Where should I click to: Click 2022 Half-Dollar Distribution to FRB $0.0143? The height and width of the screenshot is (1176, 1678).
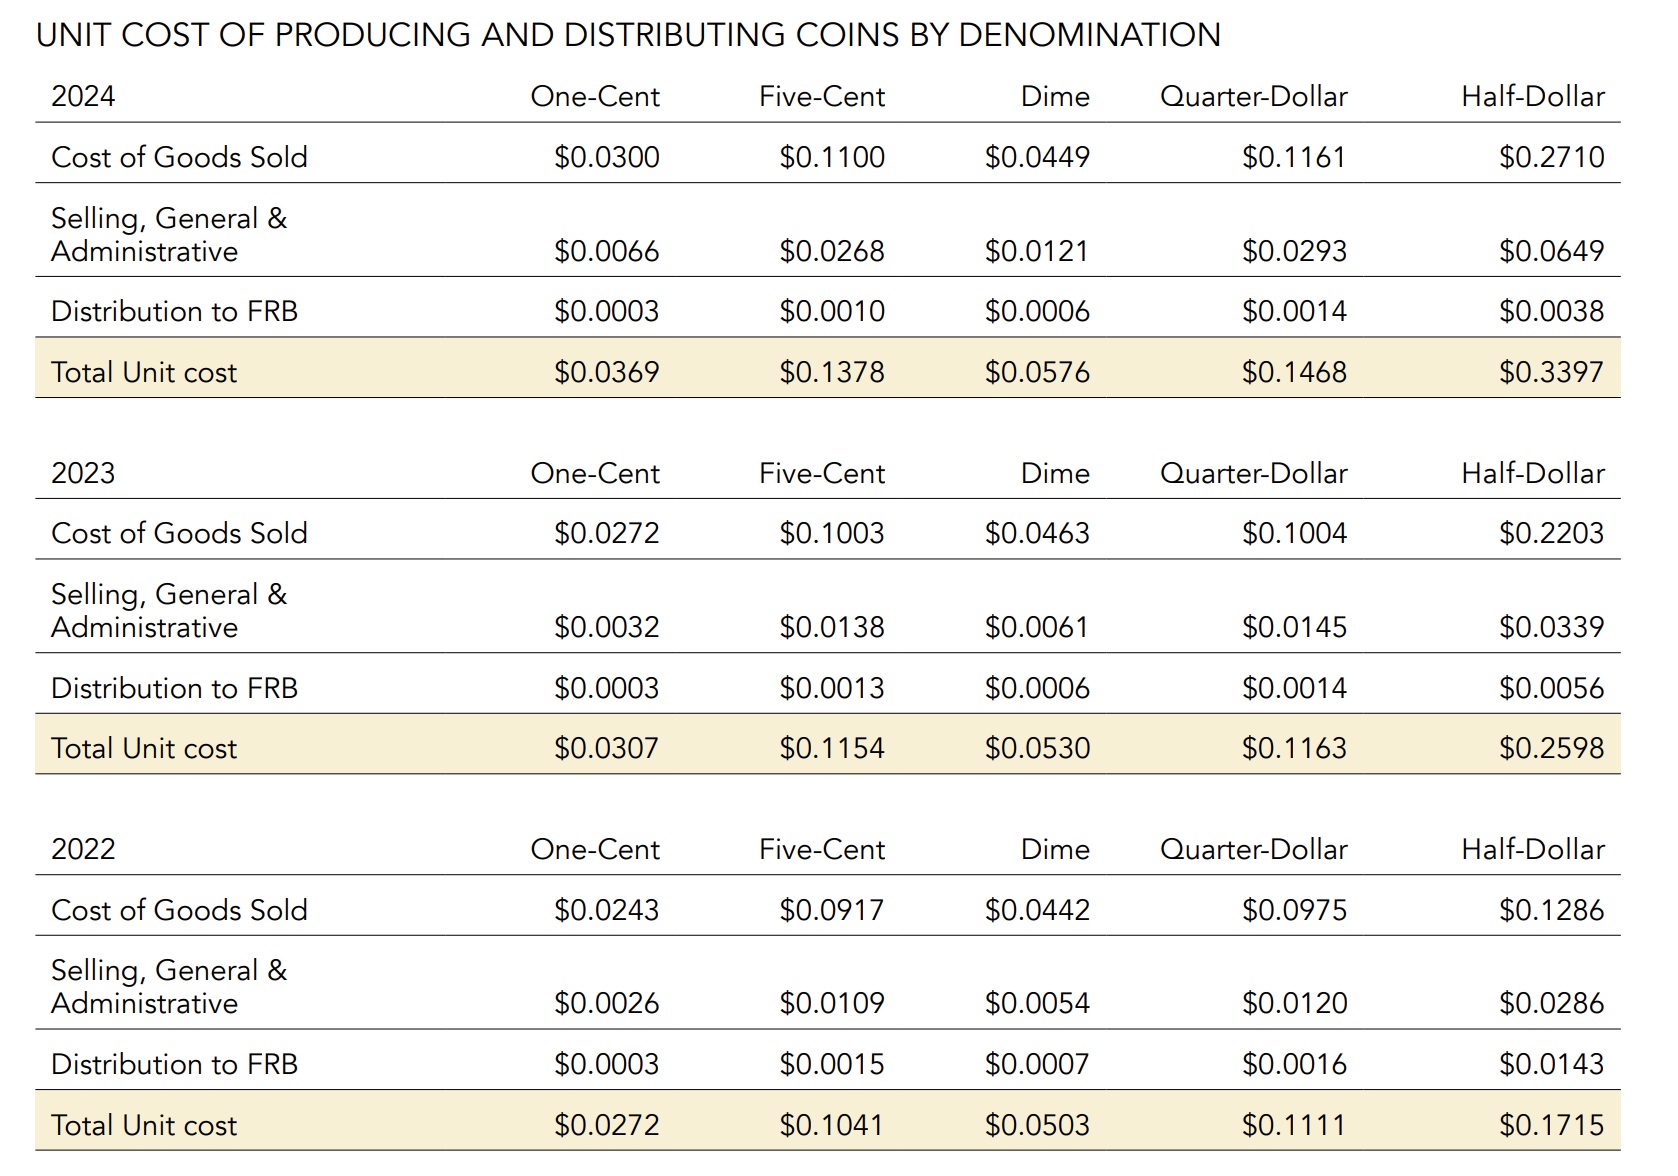(x=1550, y=1064)
